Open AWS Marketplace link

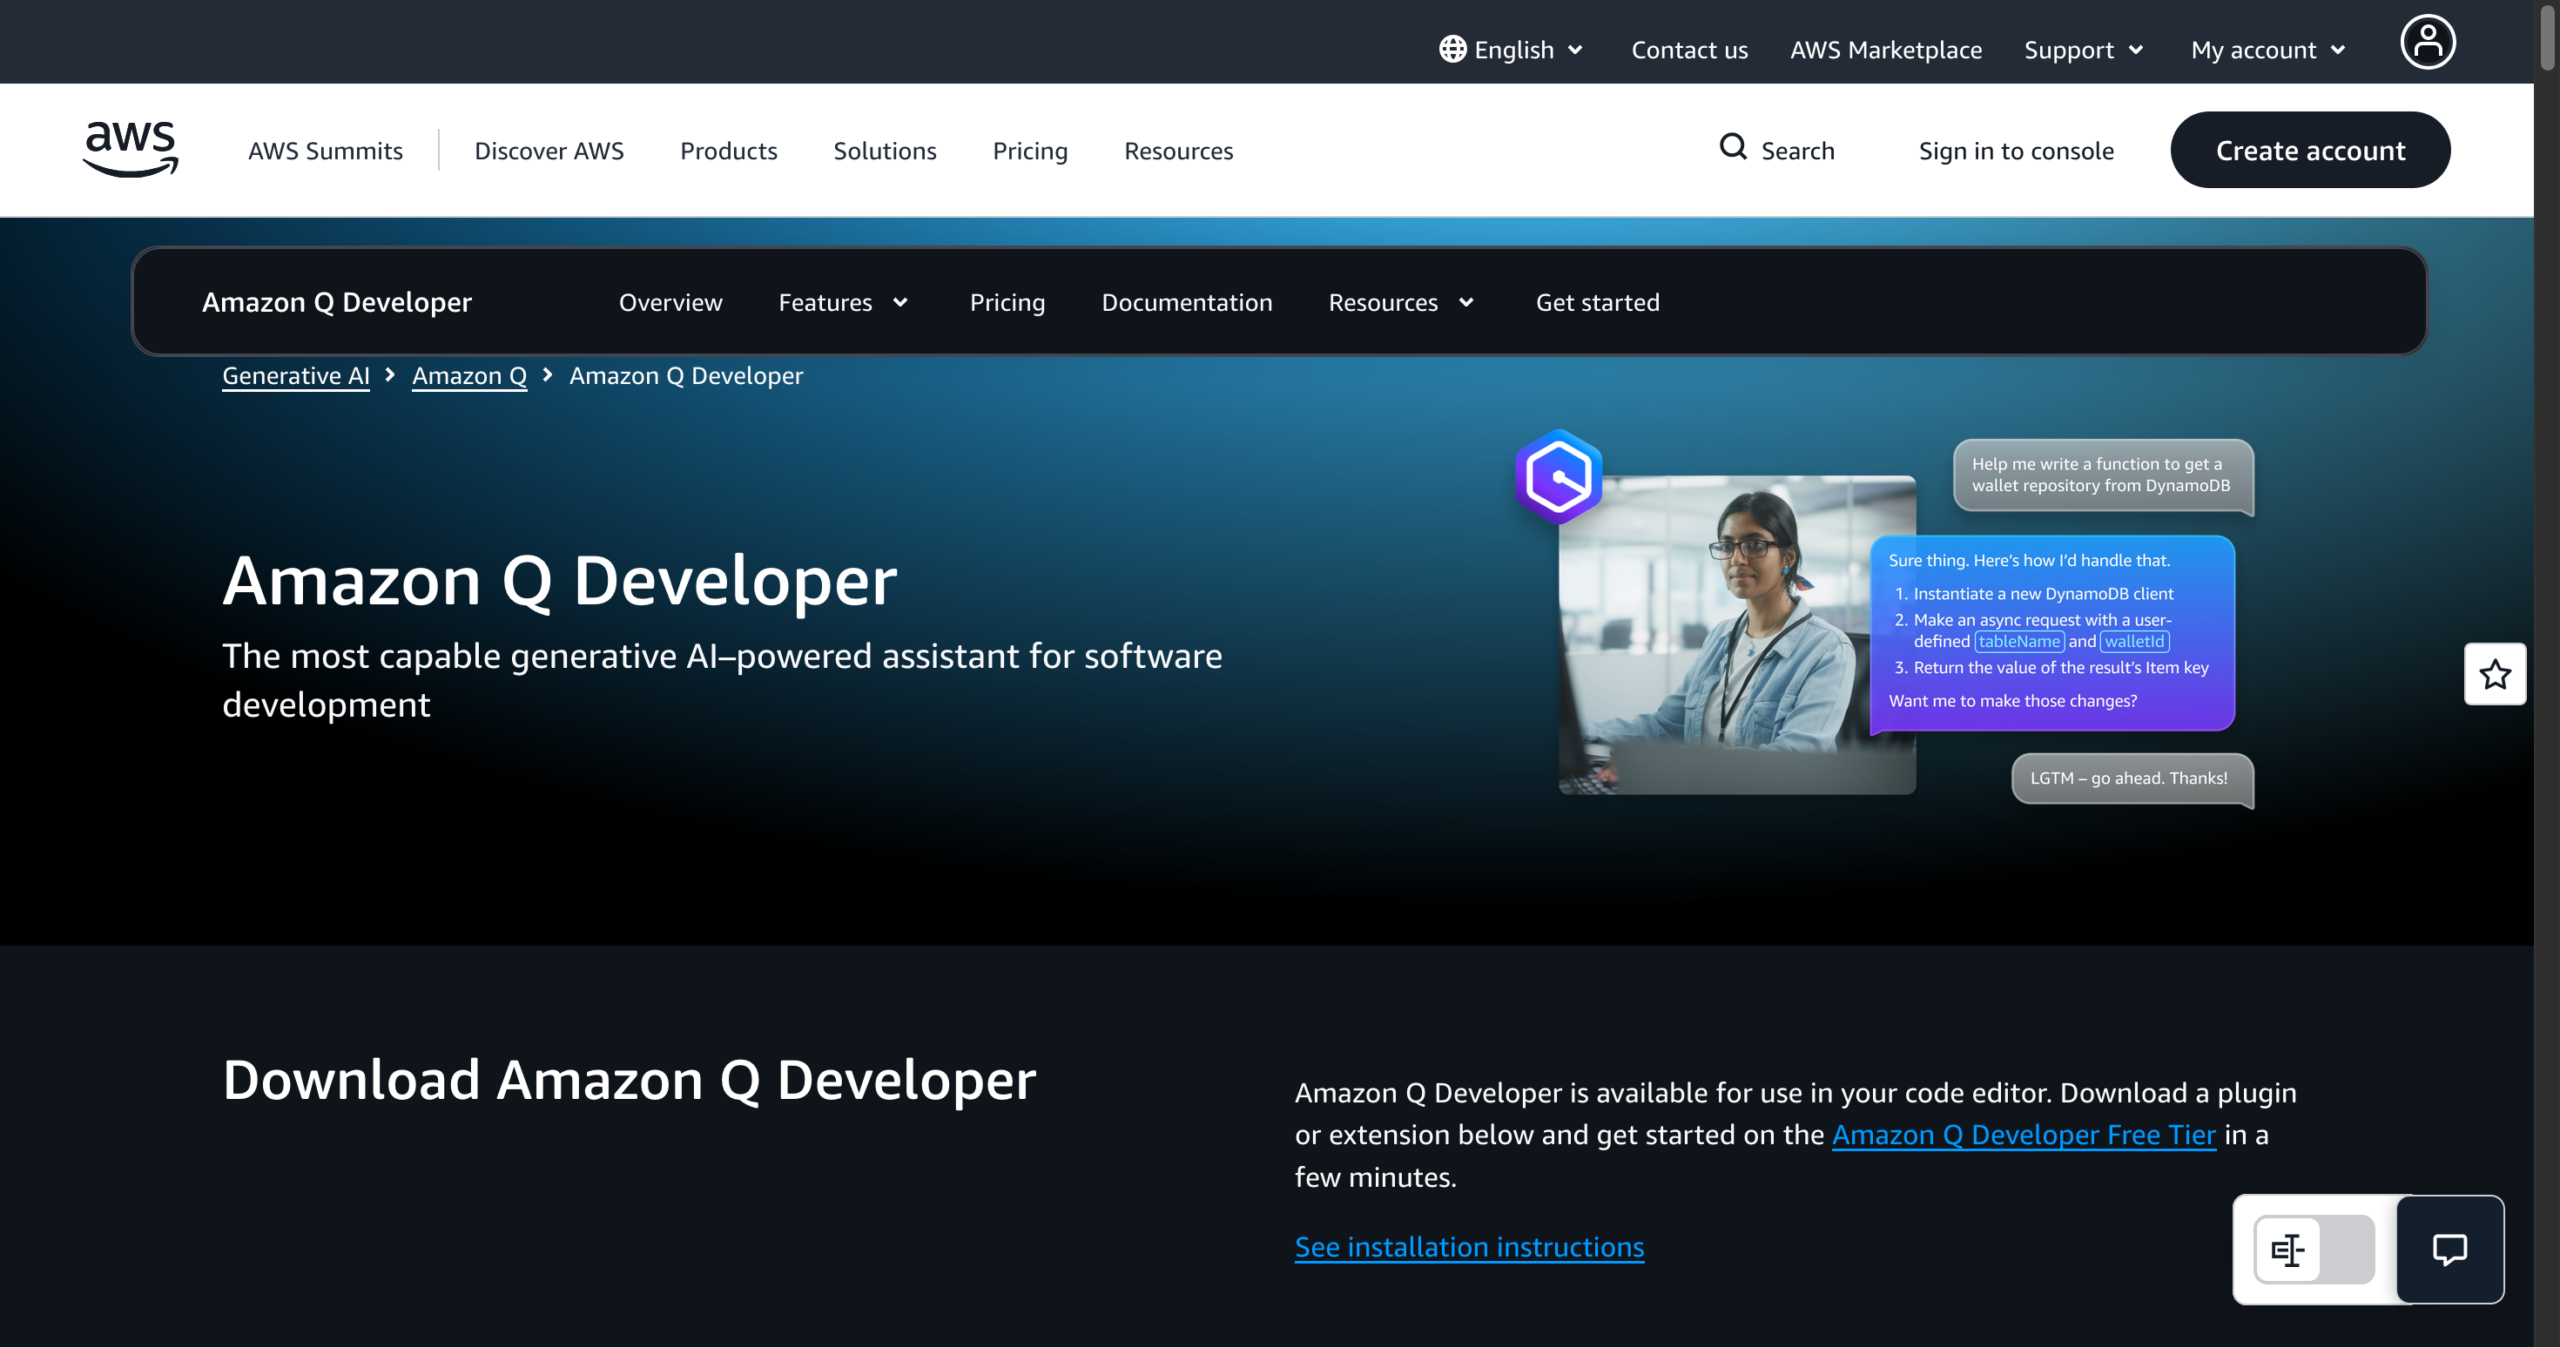point(1886,50)
